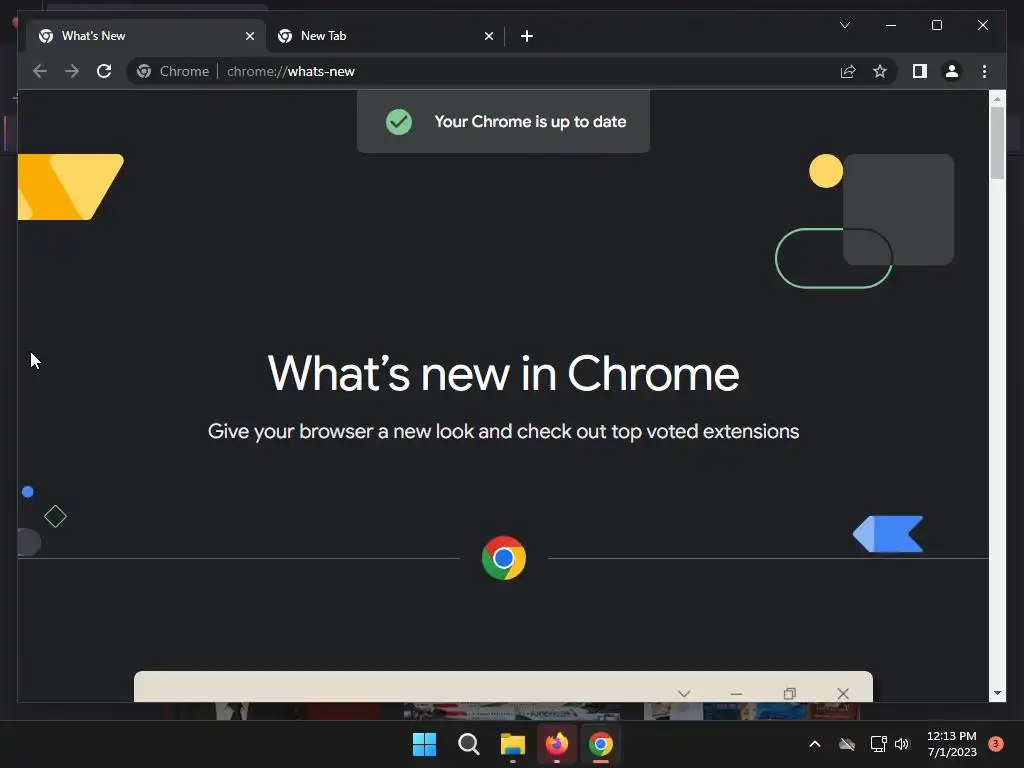Viewport: 1024px width, 768px height.
Task: Open the Windows Start menu
Action: (424, 744)
